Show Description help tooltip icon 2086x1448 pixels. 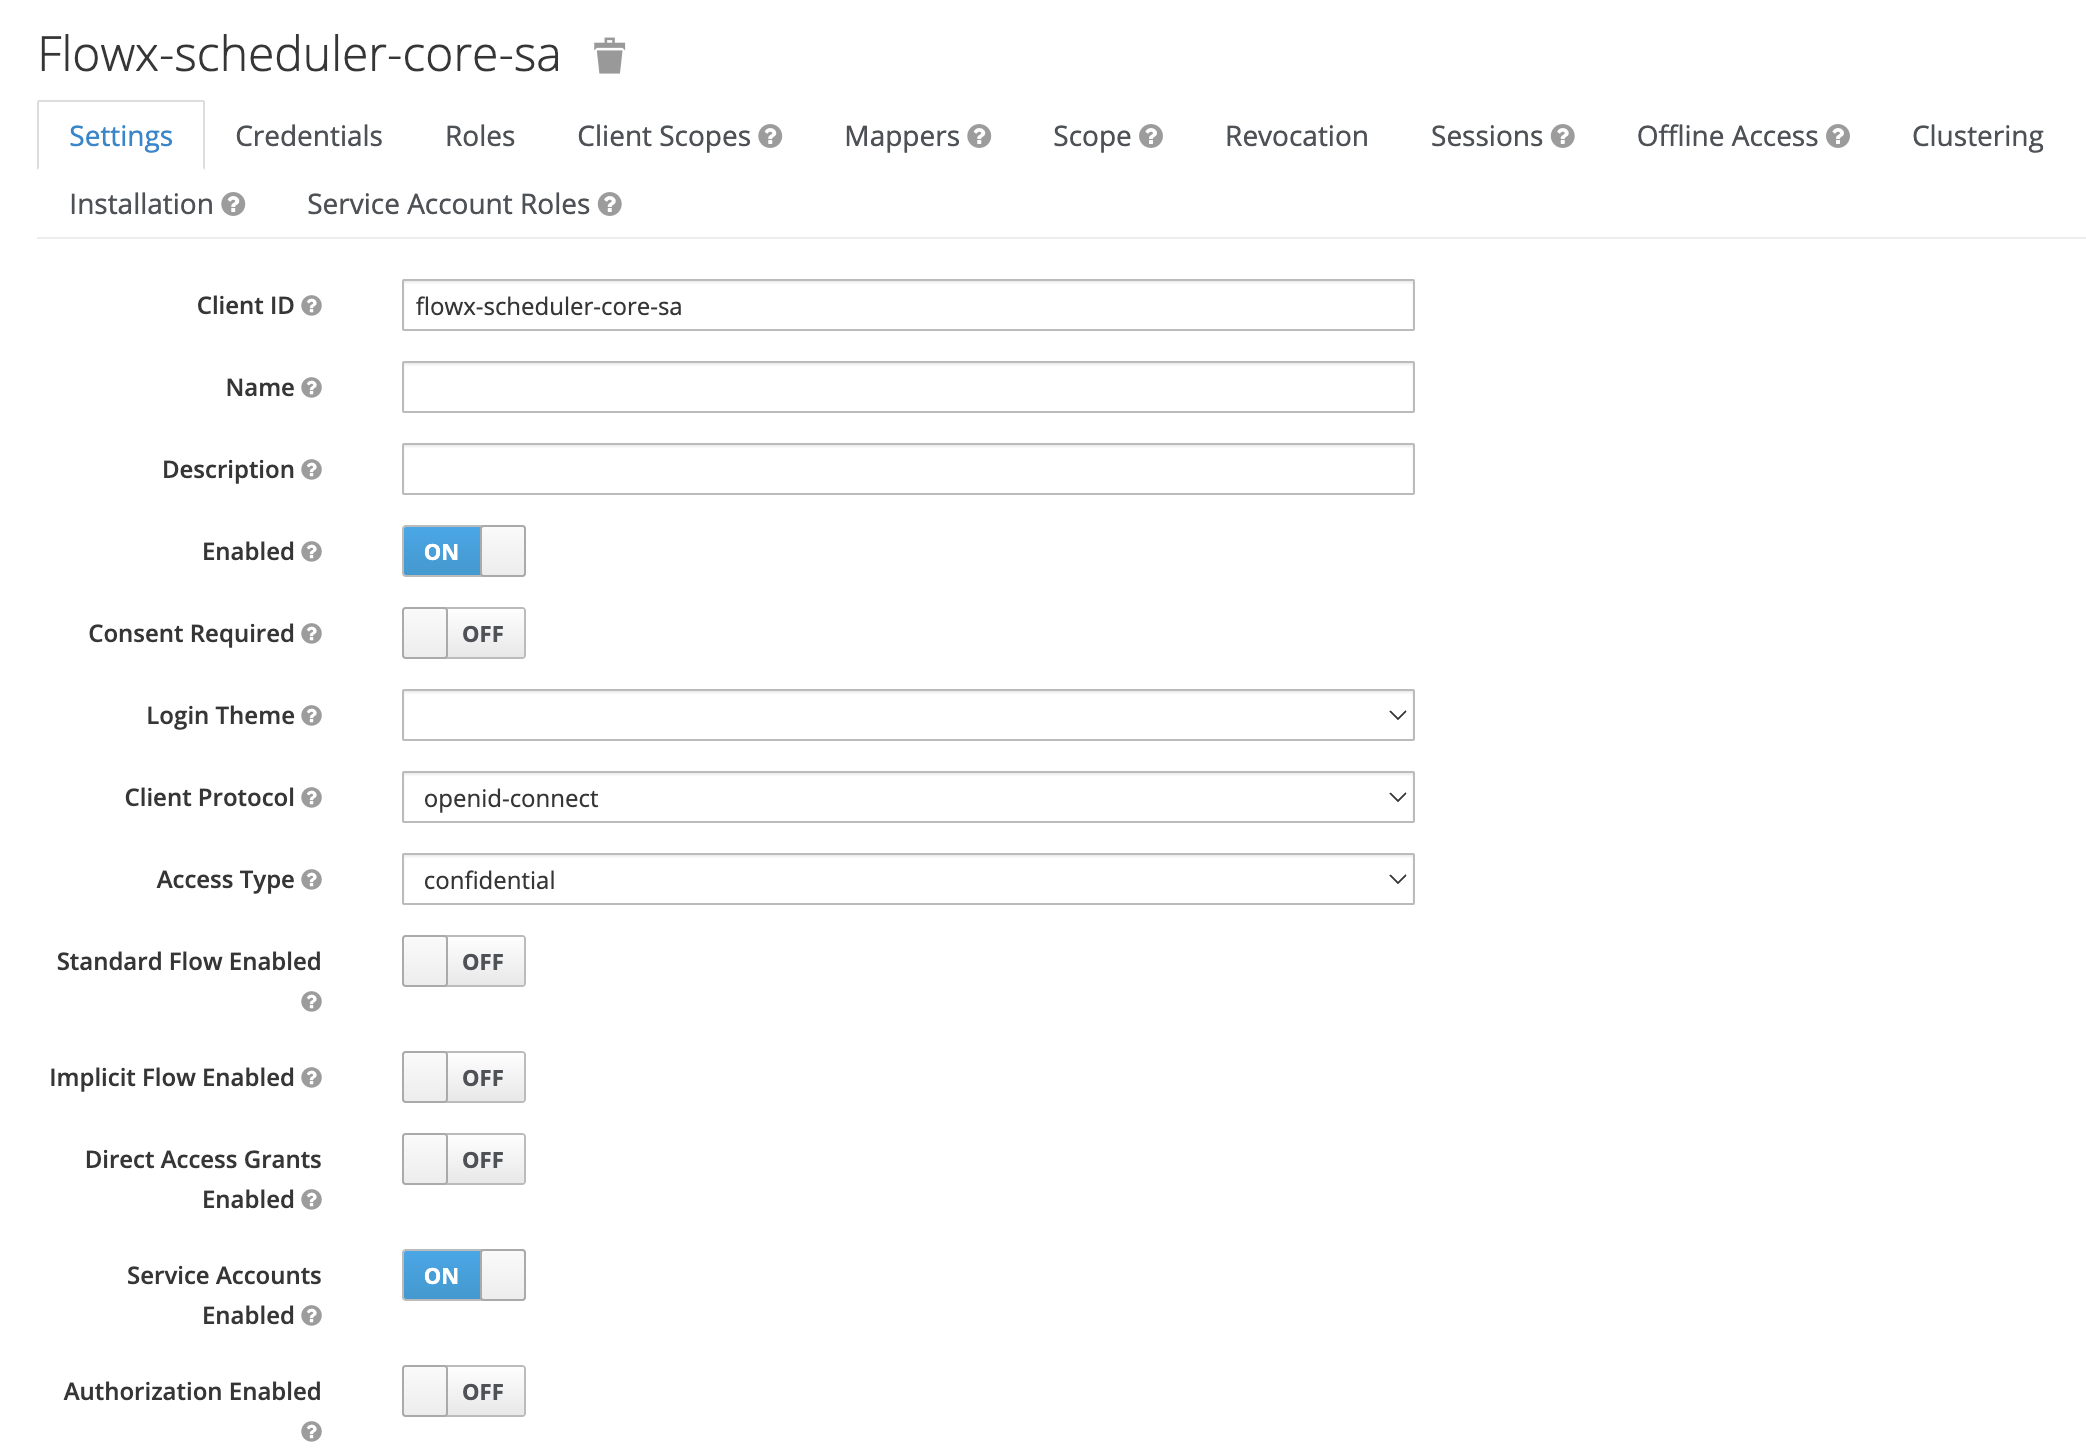[311, 469]
